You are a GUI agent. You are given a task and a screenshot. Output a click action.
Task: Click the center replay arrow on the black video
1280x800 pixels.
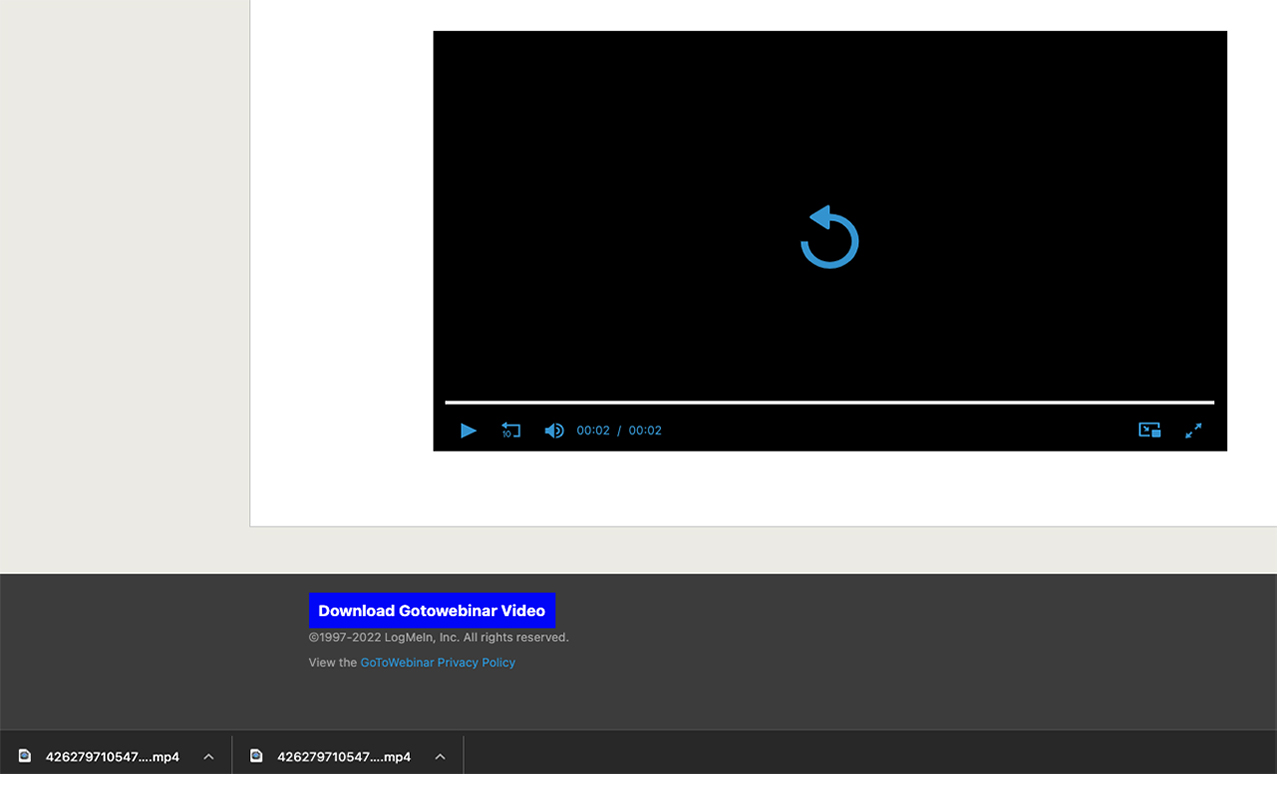coord(829,236)
